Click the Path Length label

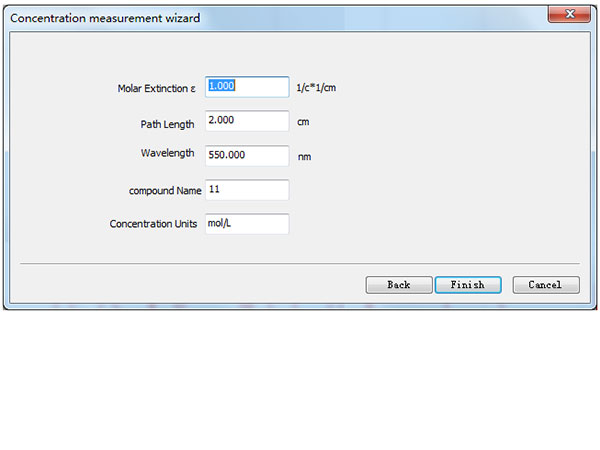(x=167, y=124)
